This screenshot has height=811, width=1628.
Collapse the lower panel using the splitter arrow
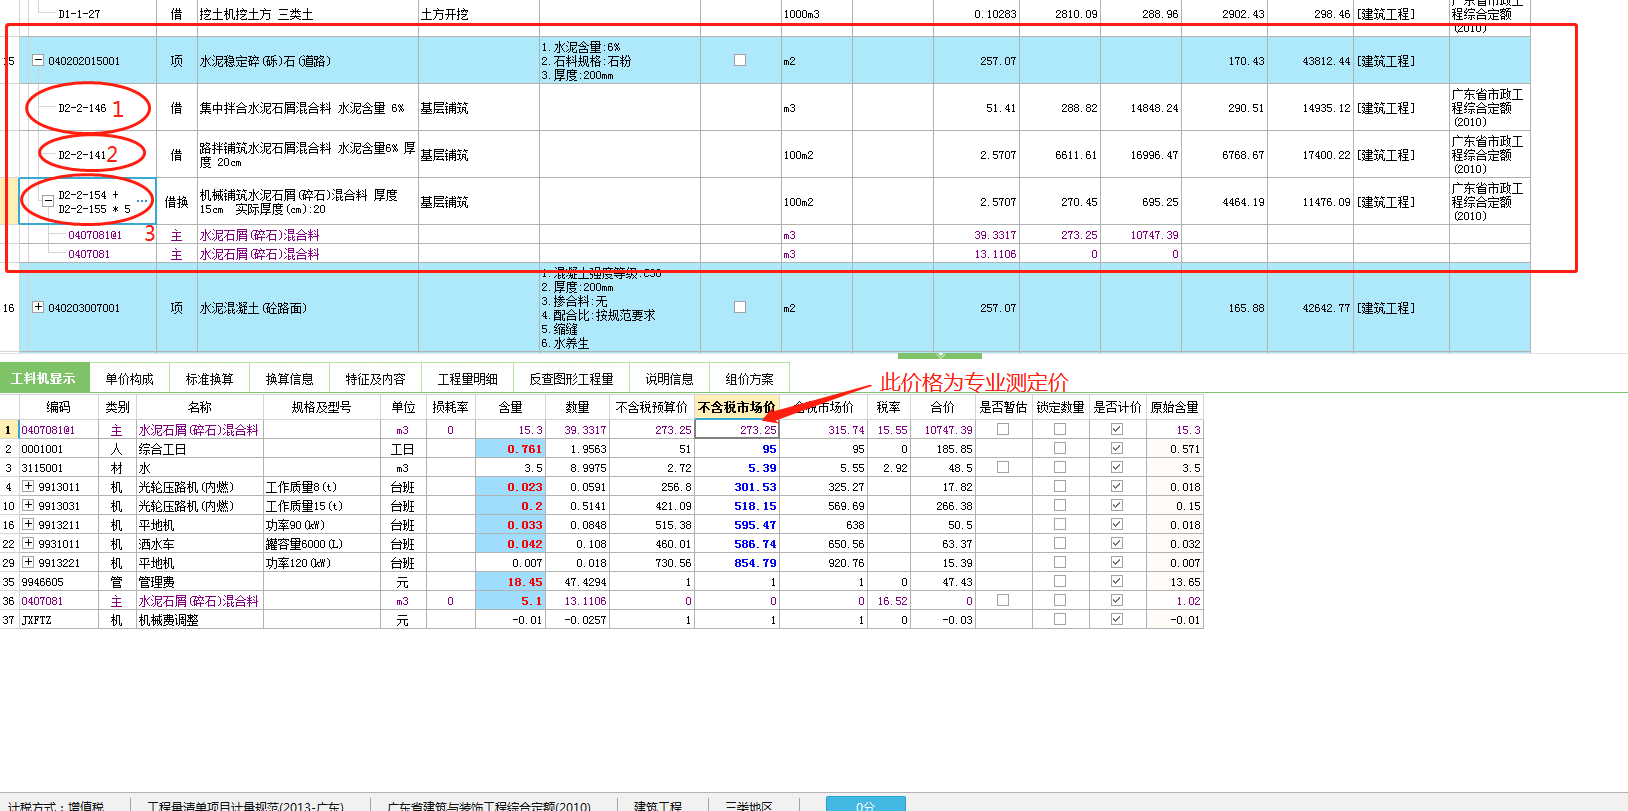(940, 355)
